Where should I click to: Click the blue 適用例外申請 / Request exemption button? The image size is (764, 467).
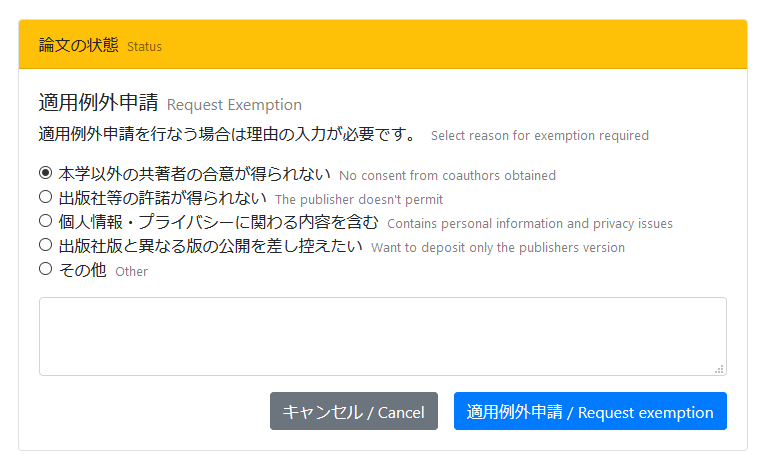(590, 411)
